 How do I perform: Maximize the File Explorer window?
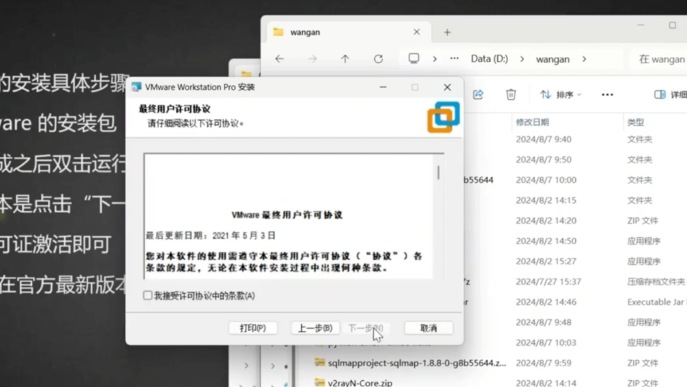(672, 25)
